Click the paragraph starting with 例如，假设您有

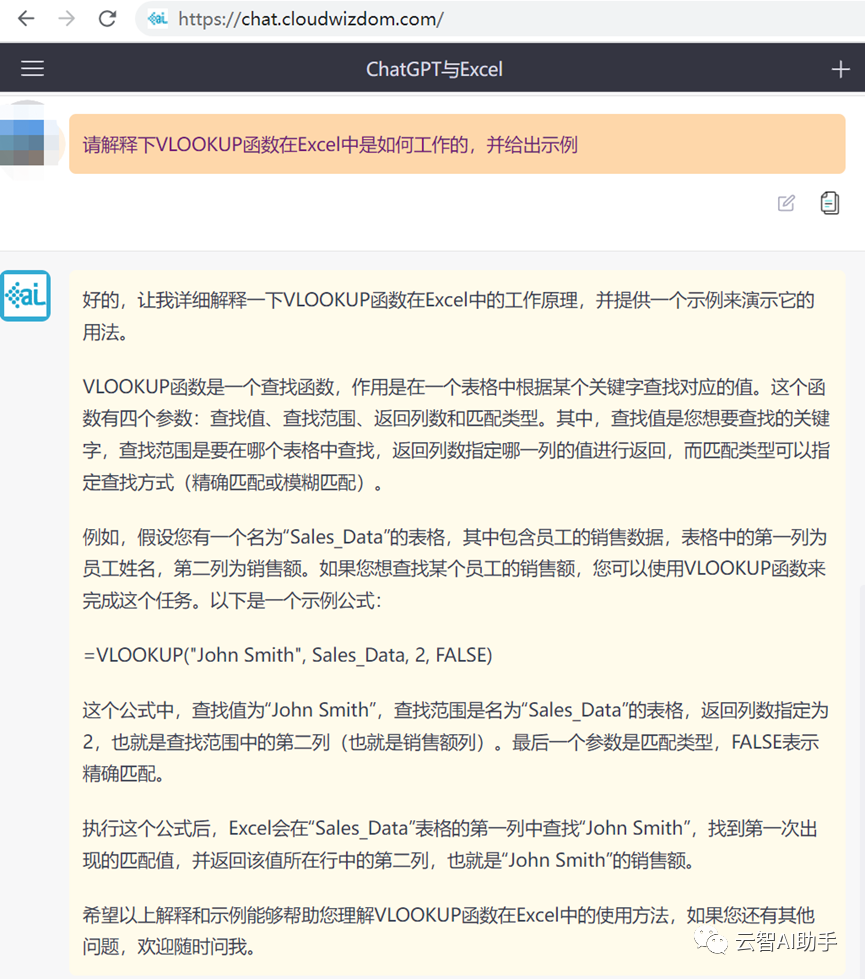(455, 569)
